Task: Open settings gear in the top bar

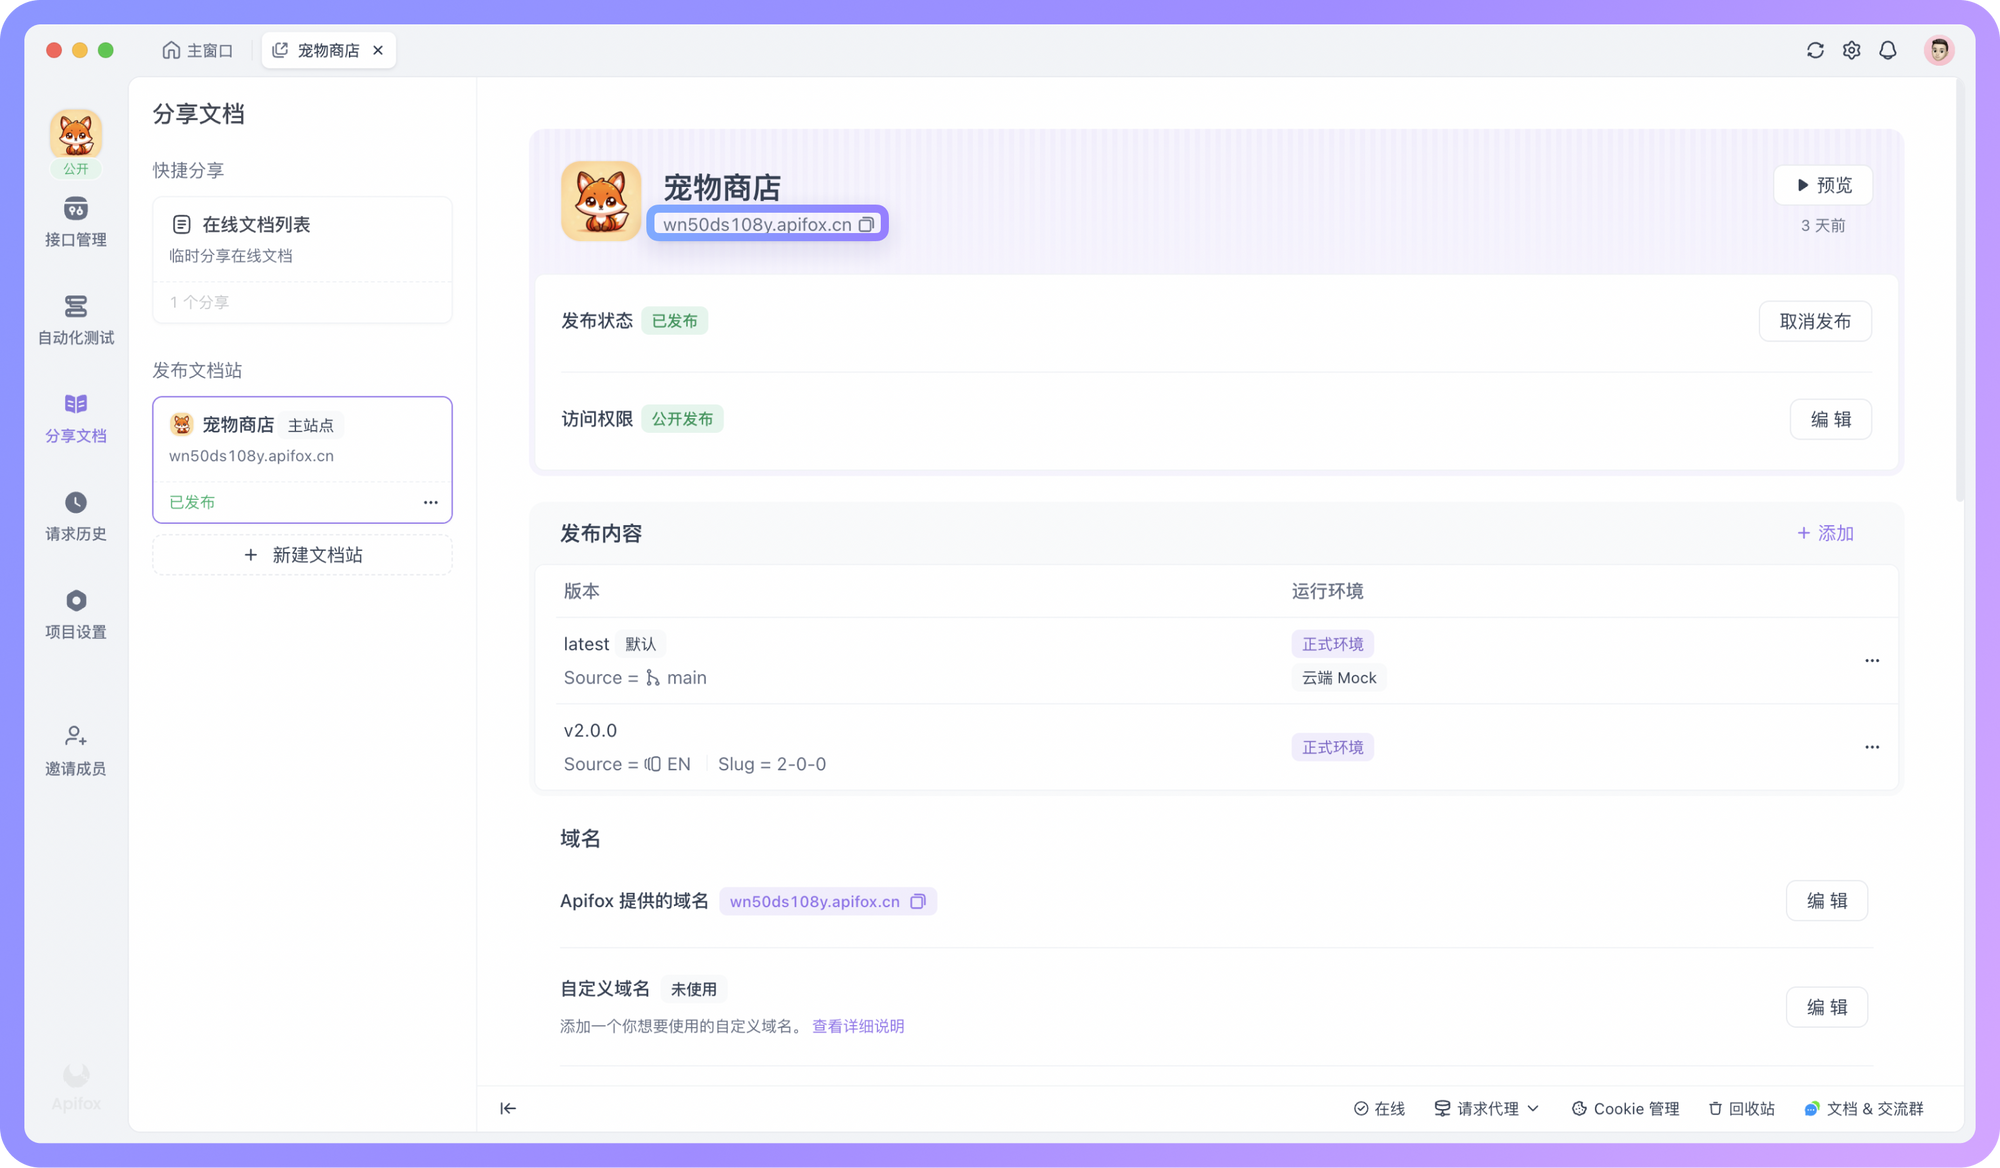Action: [1851, 50]
